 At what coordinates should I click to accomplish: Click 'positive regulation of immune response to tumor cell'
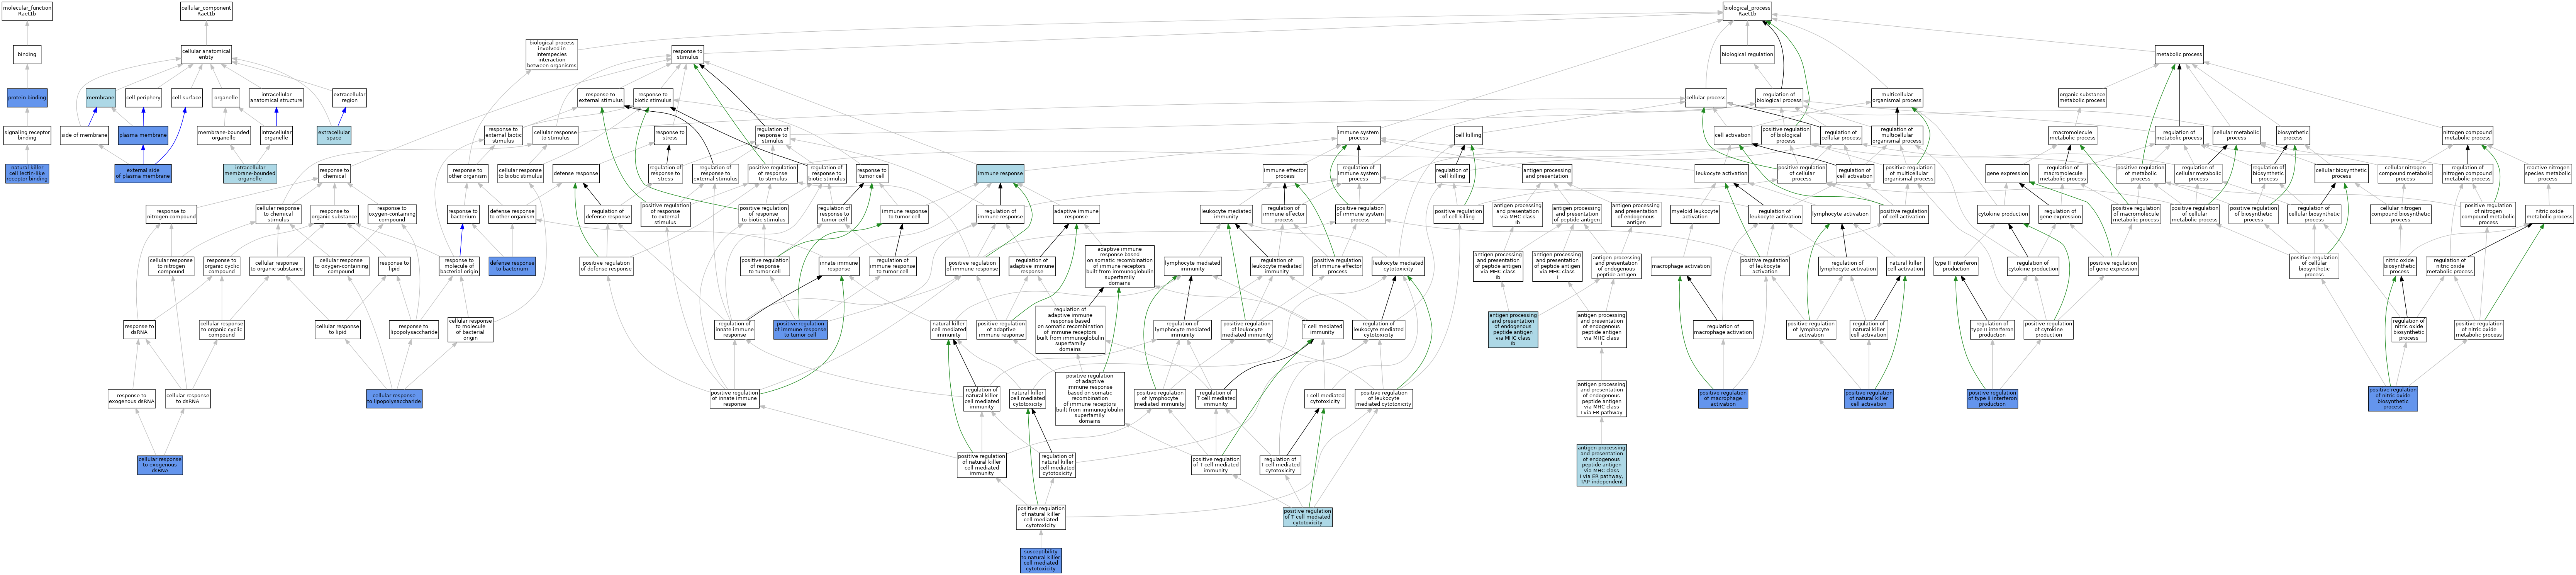tap(801, 330)
